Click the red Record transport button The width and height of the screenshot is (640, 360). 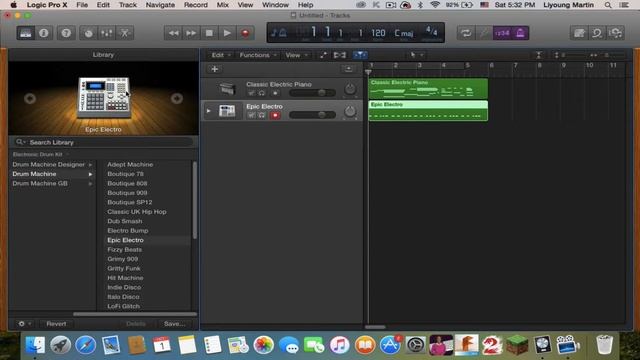(x=245, y=33)
